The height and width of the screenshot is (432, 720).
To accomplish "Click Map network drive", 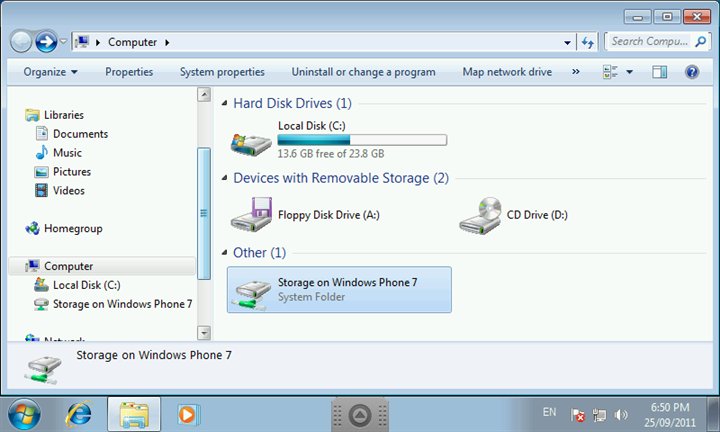I will (x=507, y=72).
